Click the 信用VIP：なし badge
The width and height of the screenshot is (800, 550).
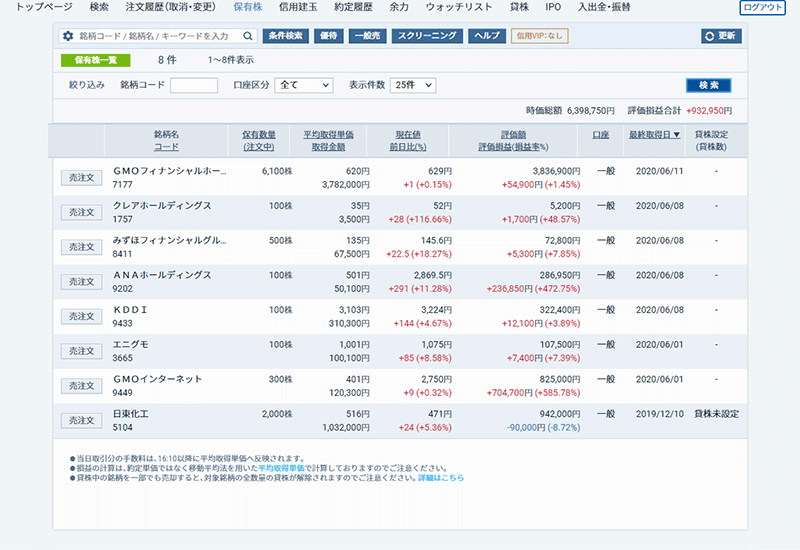(540, 36)
